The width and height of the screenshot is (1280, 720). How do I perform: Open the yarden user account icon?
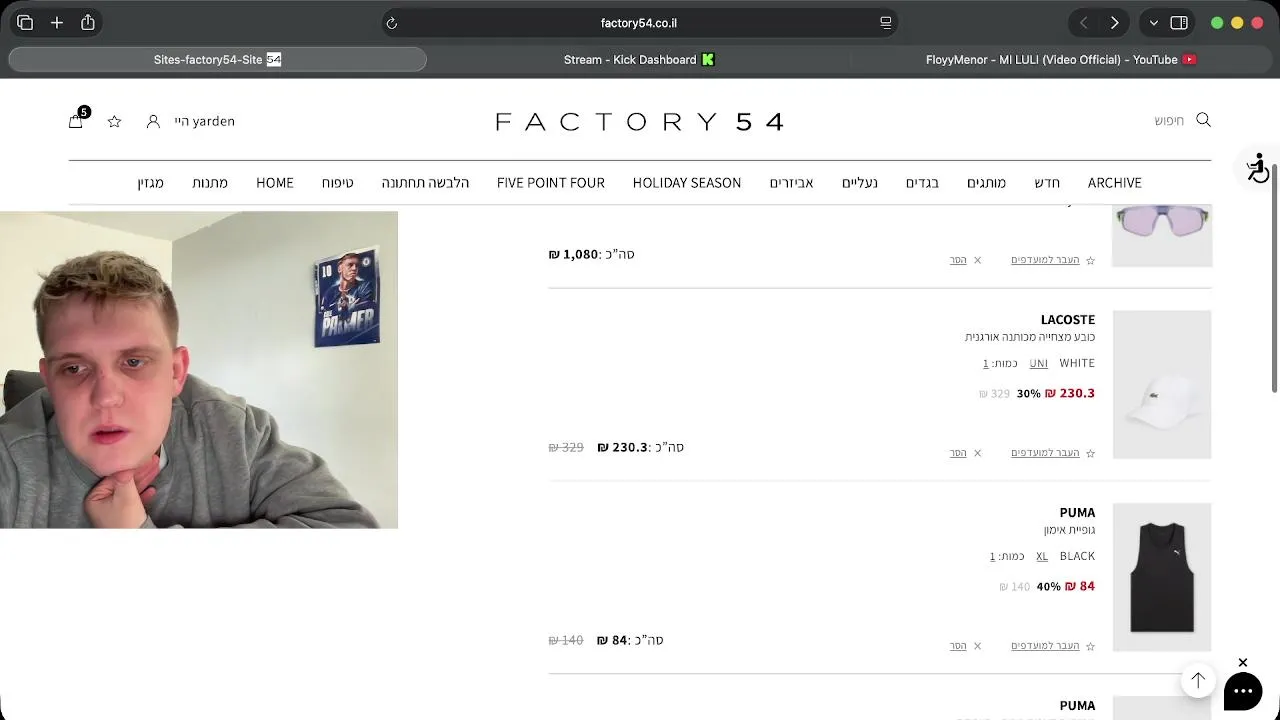[x=153, y=121]
